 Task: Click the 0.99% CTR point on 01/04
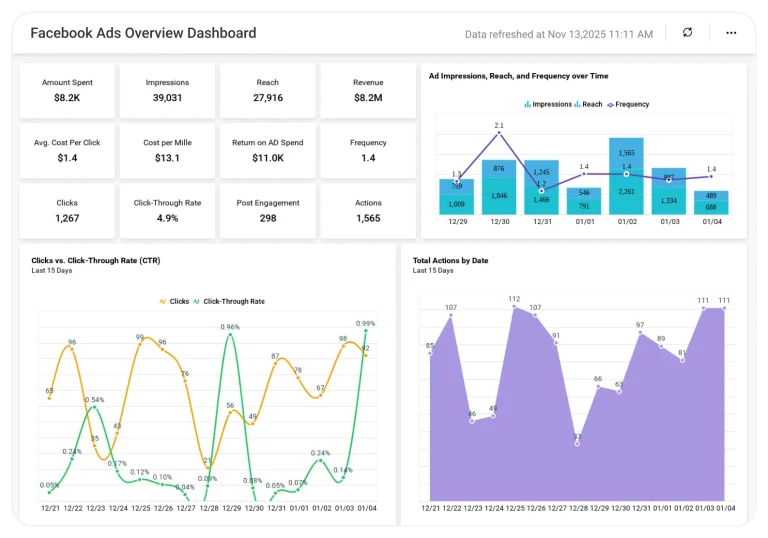[366, 331]
